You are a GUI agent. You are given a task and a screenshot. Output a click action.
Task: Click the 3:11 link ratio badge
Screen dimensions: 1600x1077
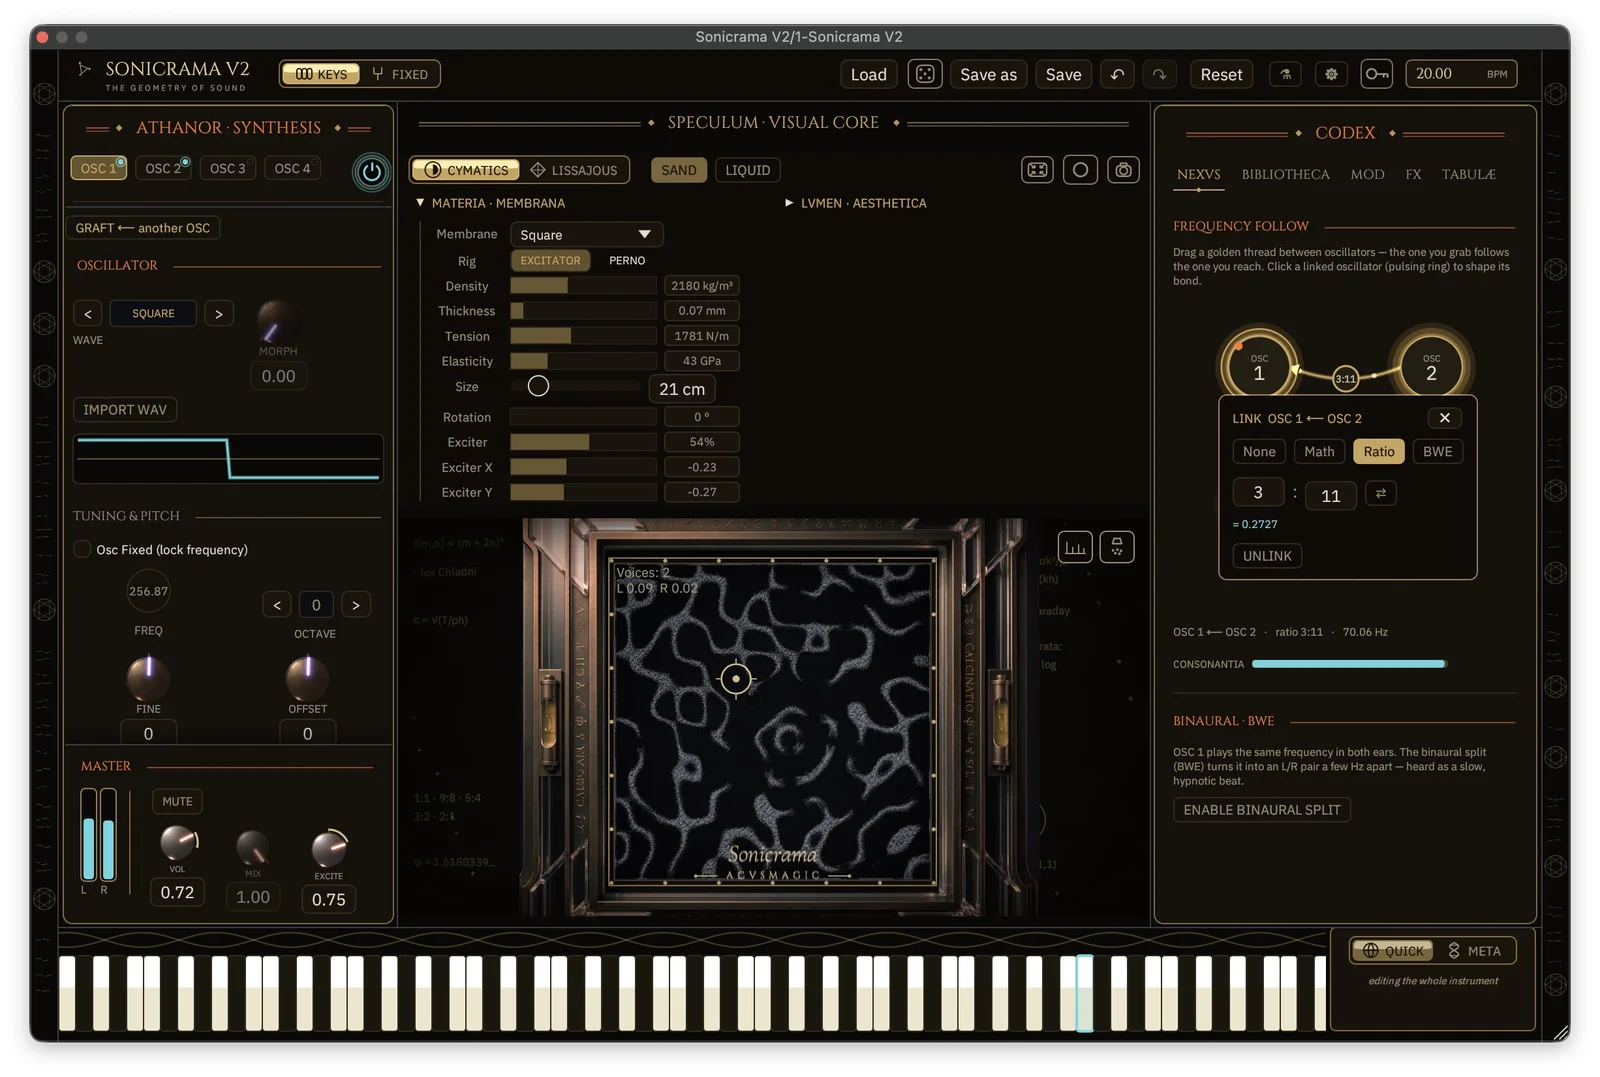coord(1346,378)
